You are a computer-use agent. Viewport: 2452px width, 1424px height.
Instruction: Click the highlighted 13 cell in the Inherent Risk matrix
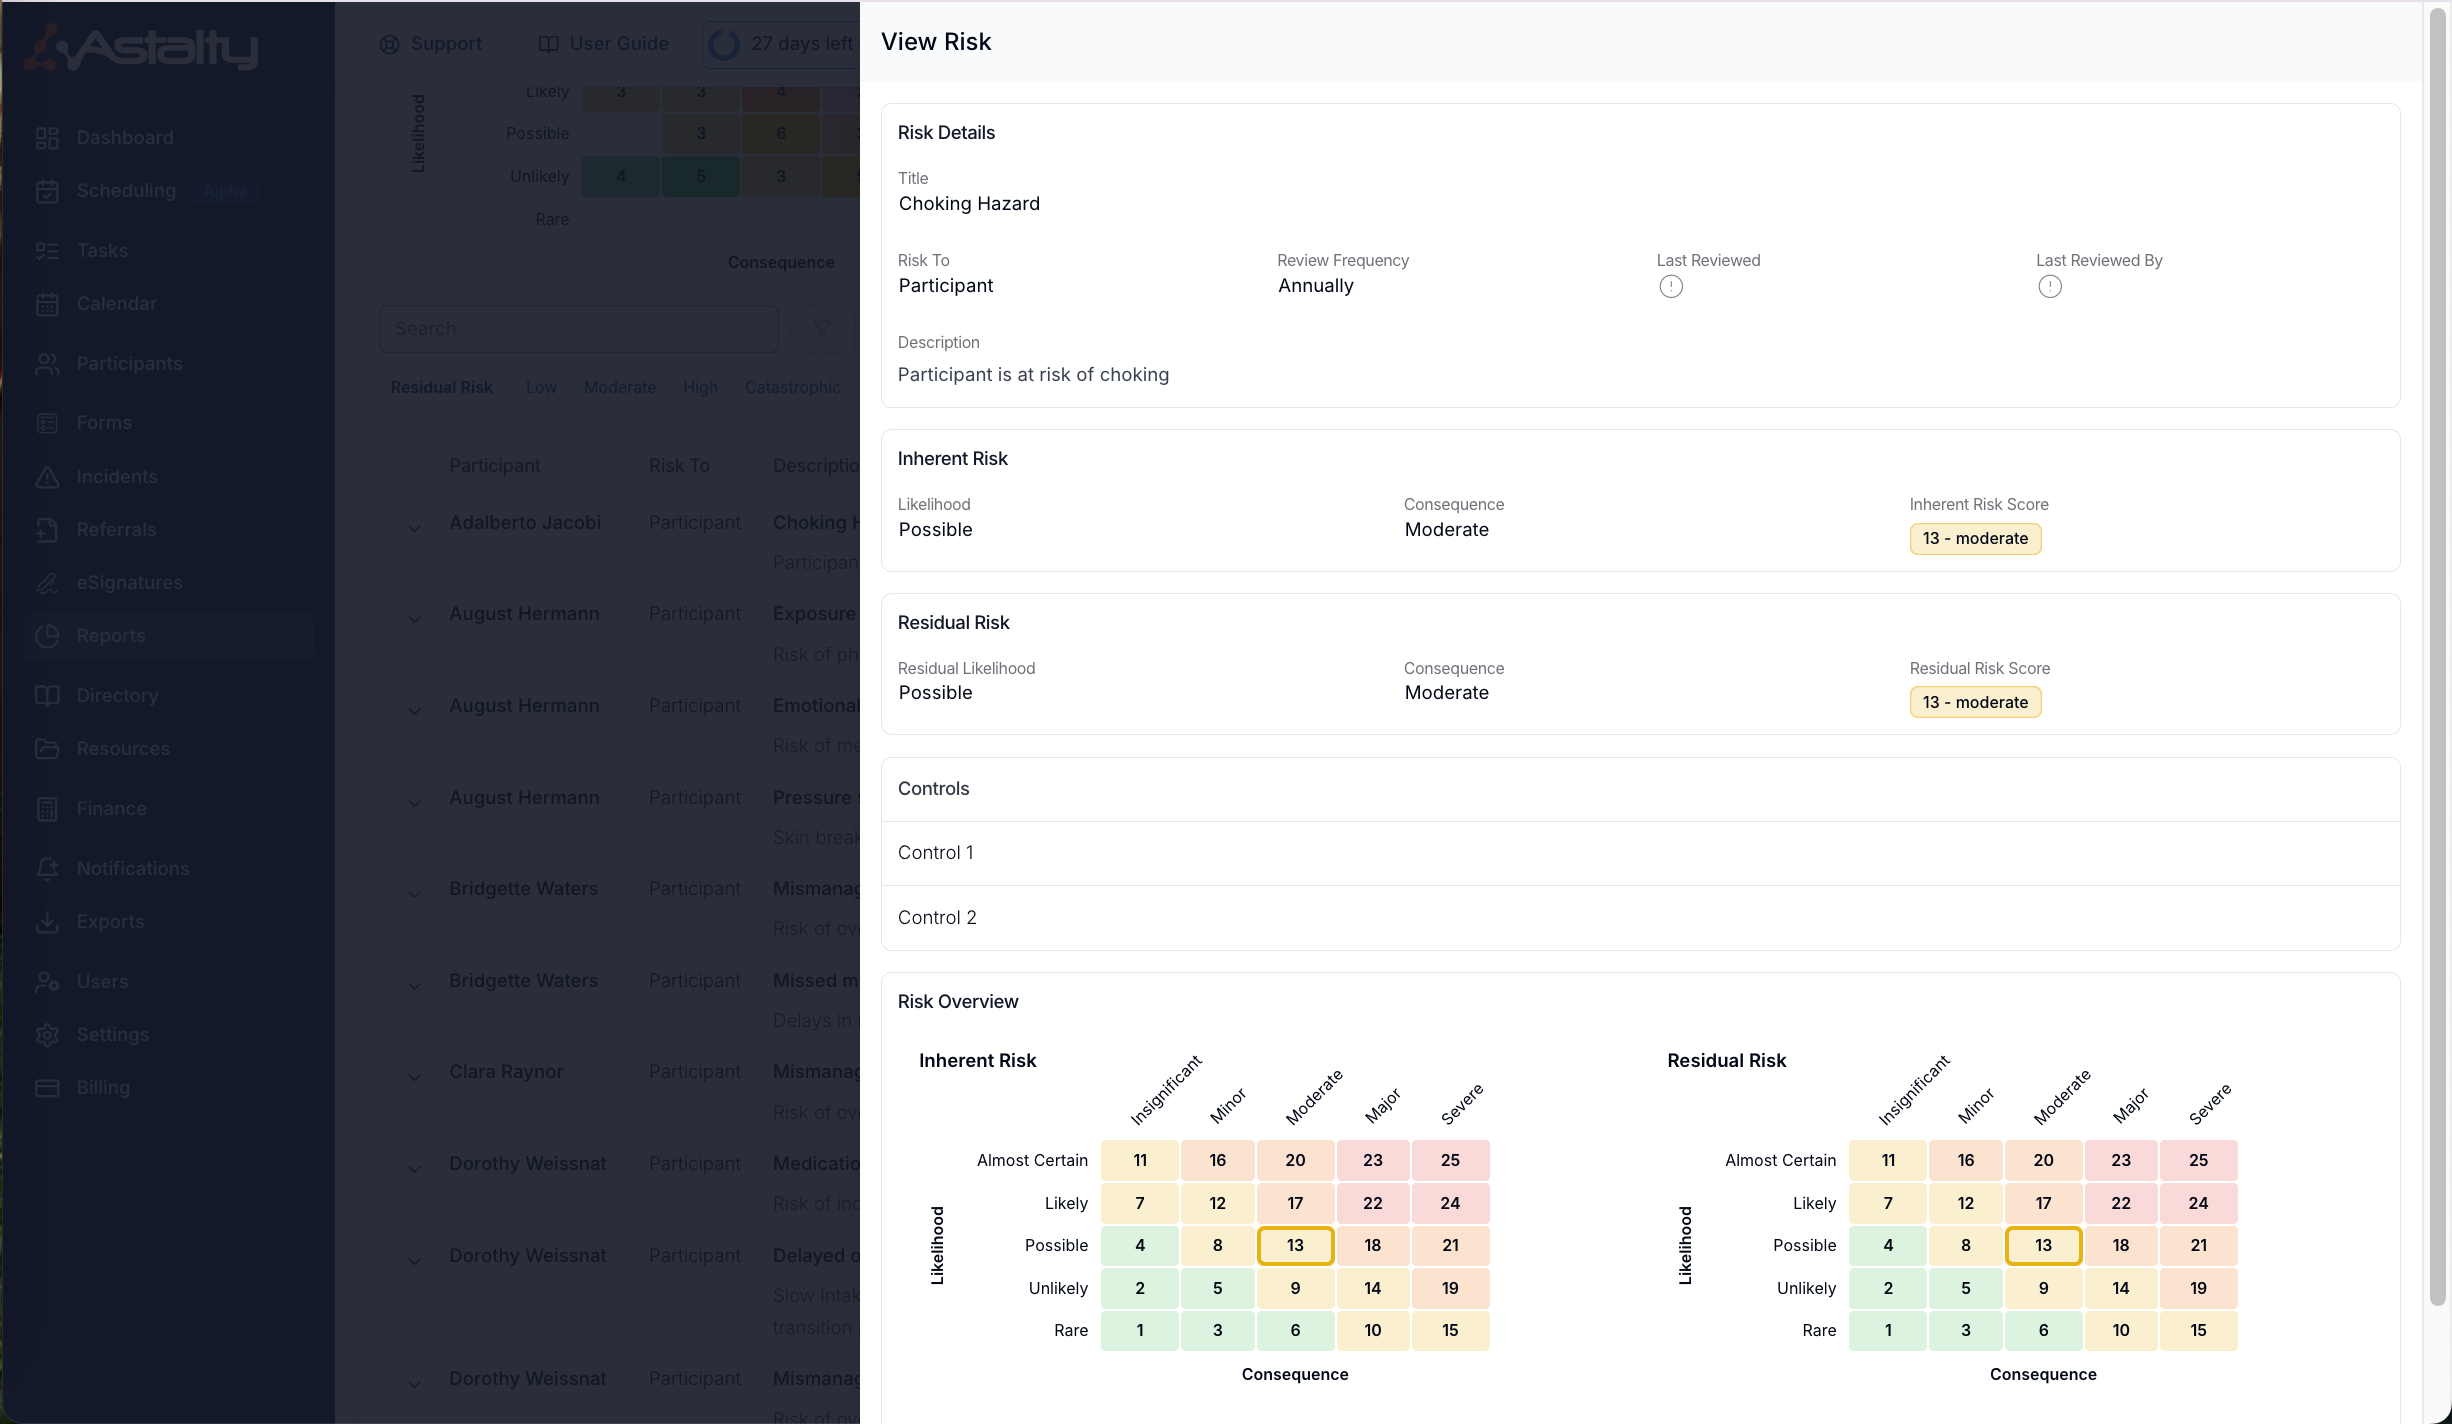click(1295, 1246)
